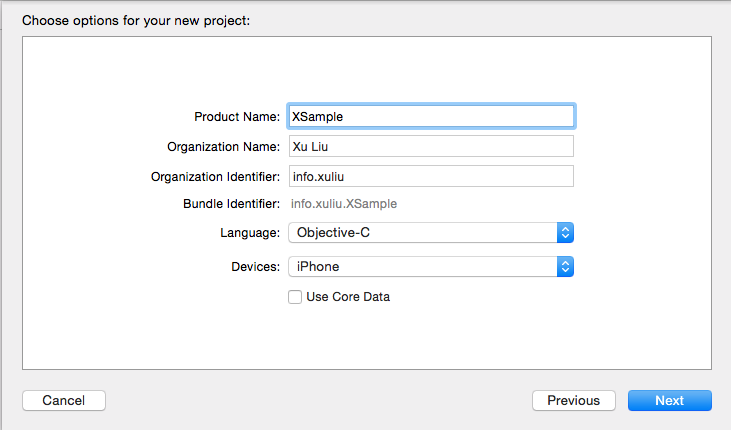Open the Devices dropdown showing iPhone
Image resolution: width=731 pixels, height=430 pixels.
421,267
